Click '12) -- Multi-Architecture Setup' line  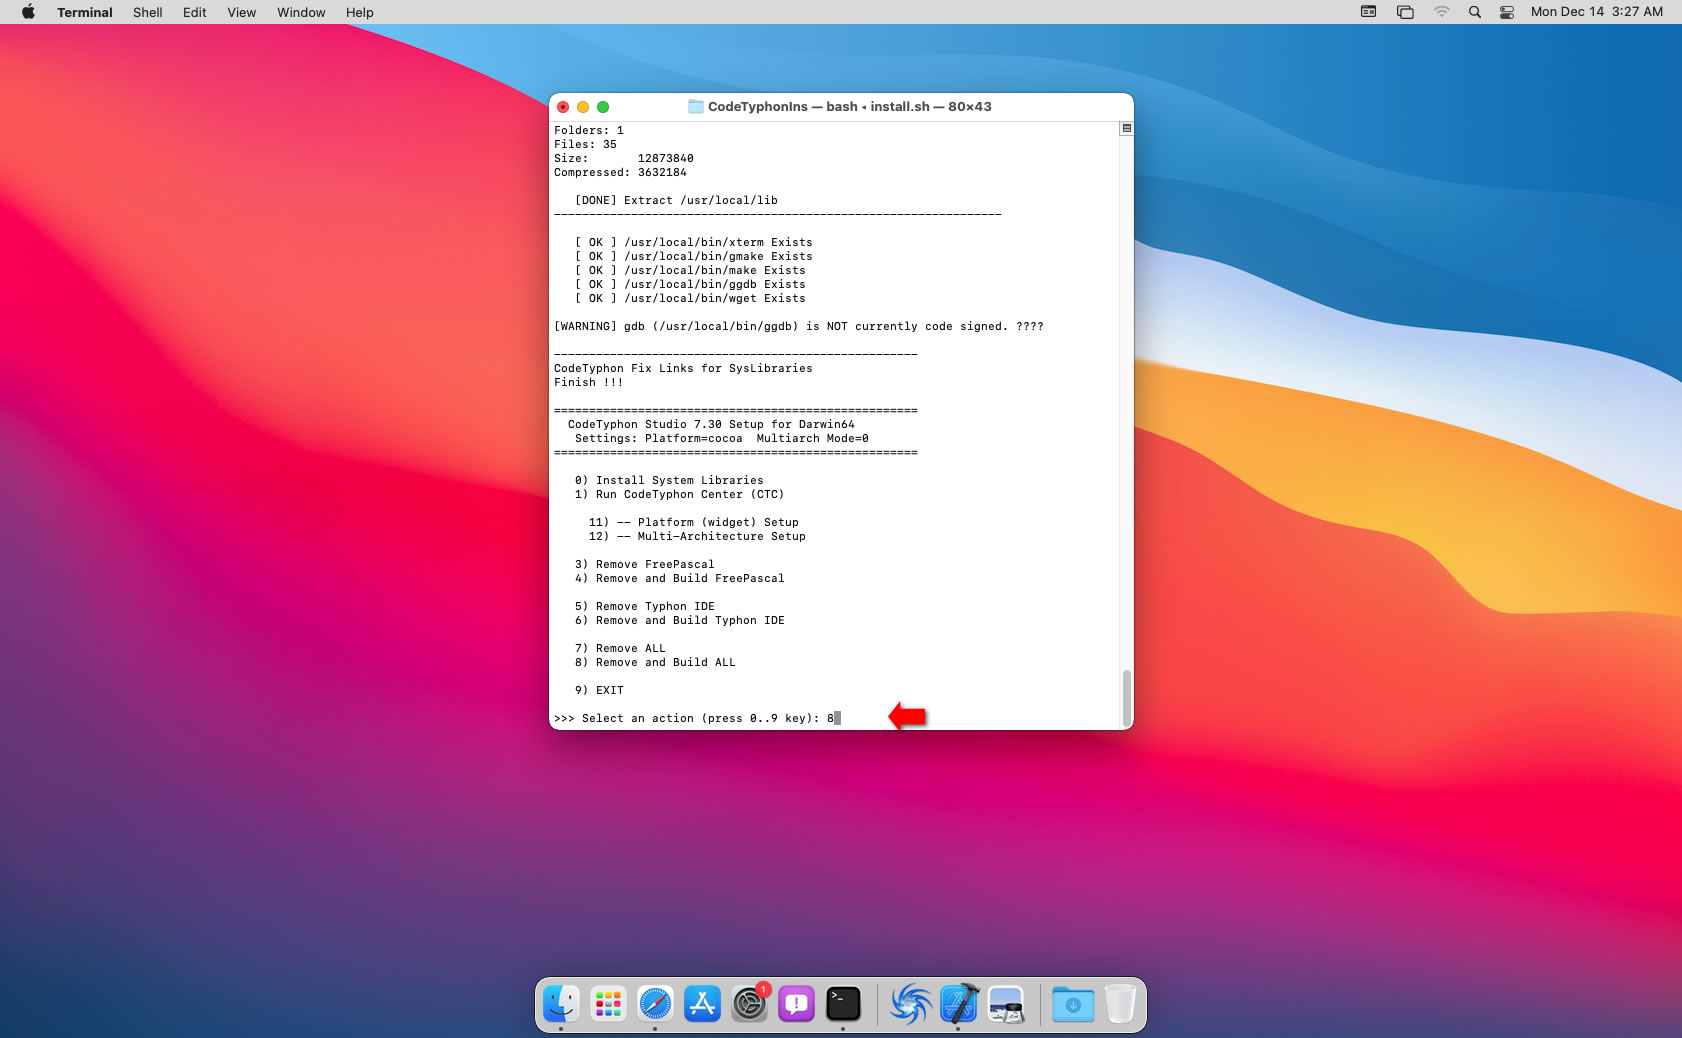pos(697,536)
